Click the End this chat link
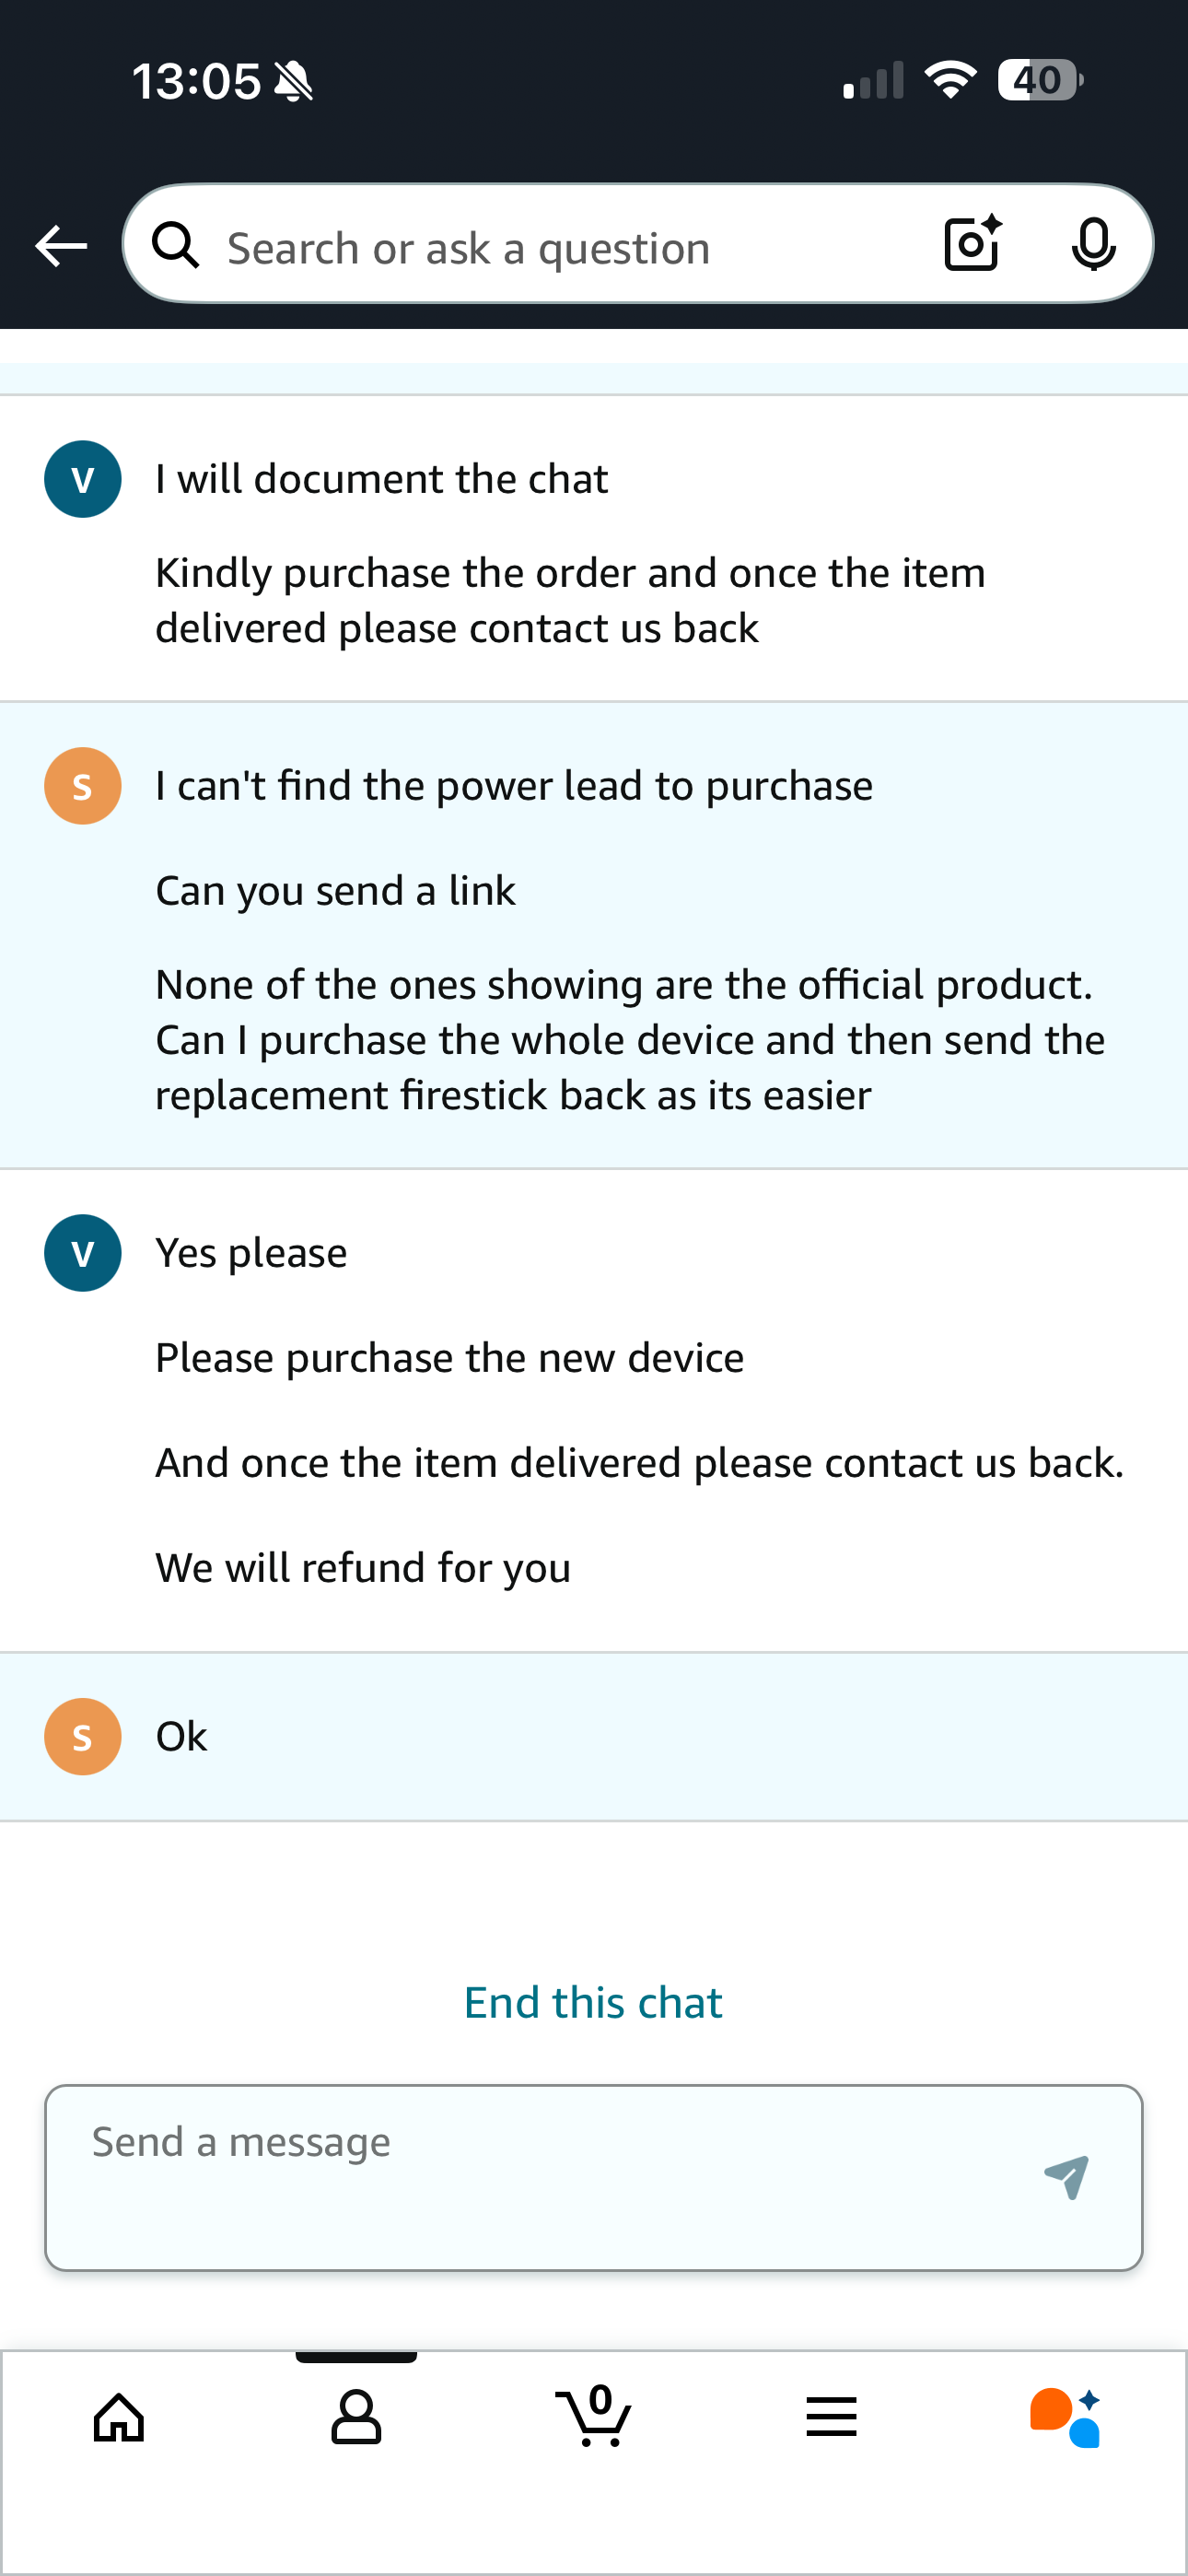 tap(593, 2002)
